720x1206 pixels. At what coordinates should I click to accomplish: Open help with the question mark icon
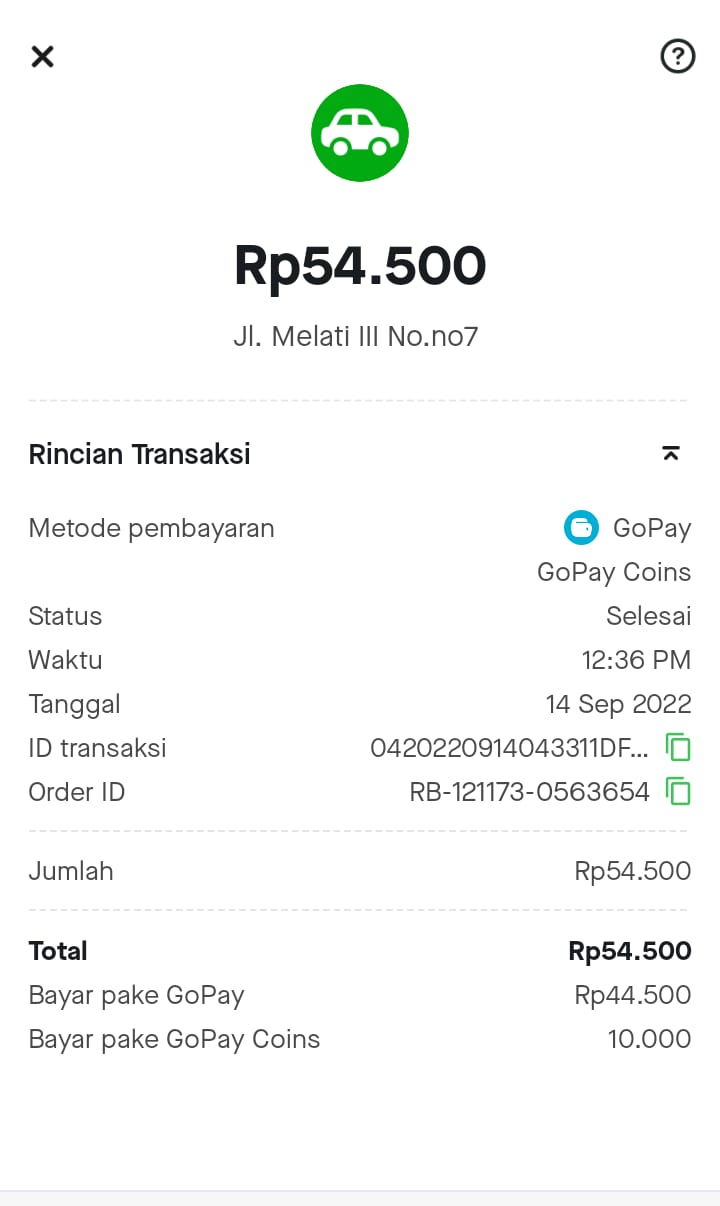[678, 56]
